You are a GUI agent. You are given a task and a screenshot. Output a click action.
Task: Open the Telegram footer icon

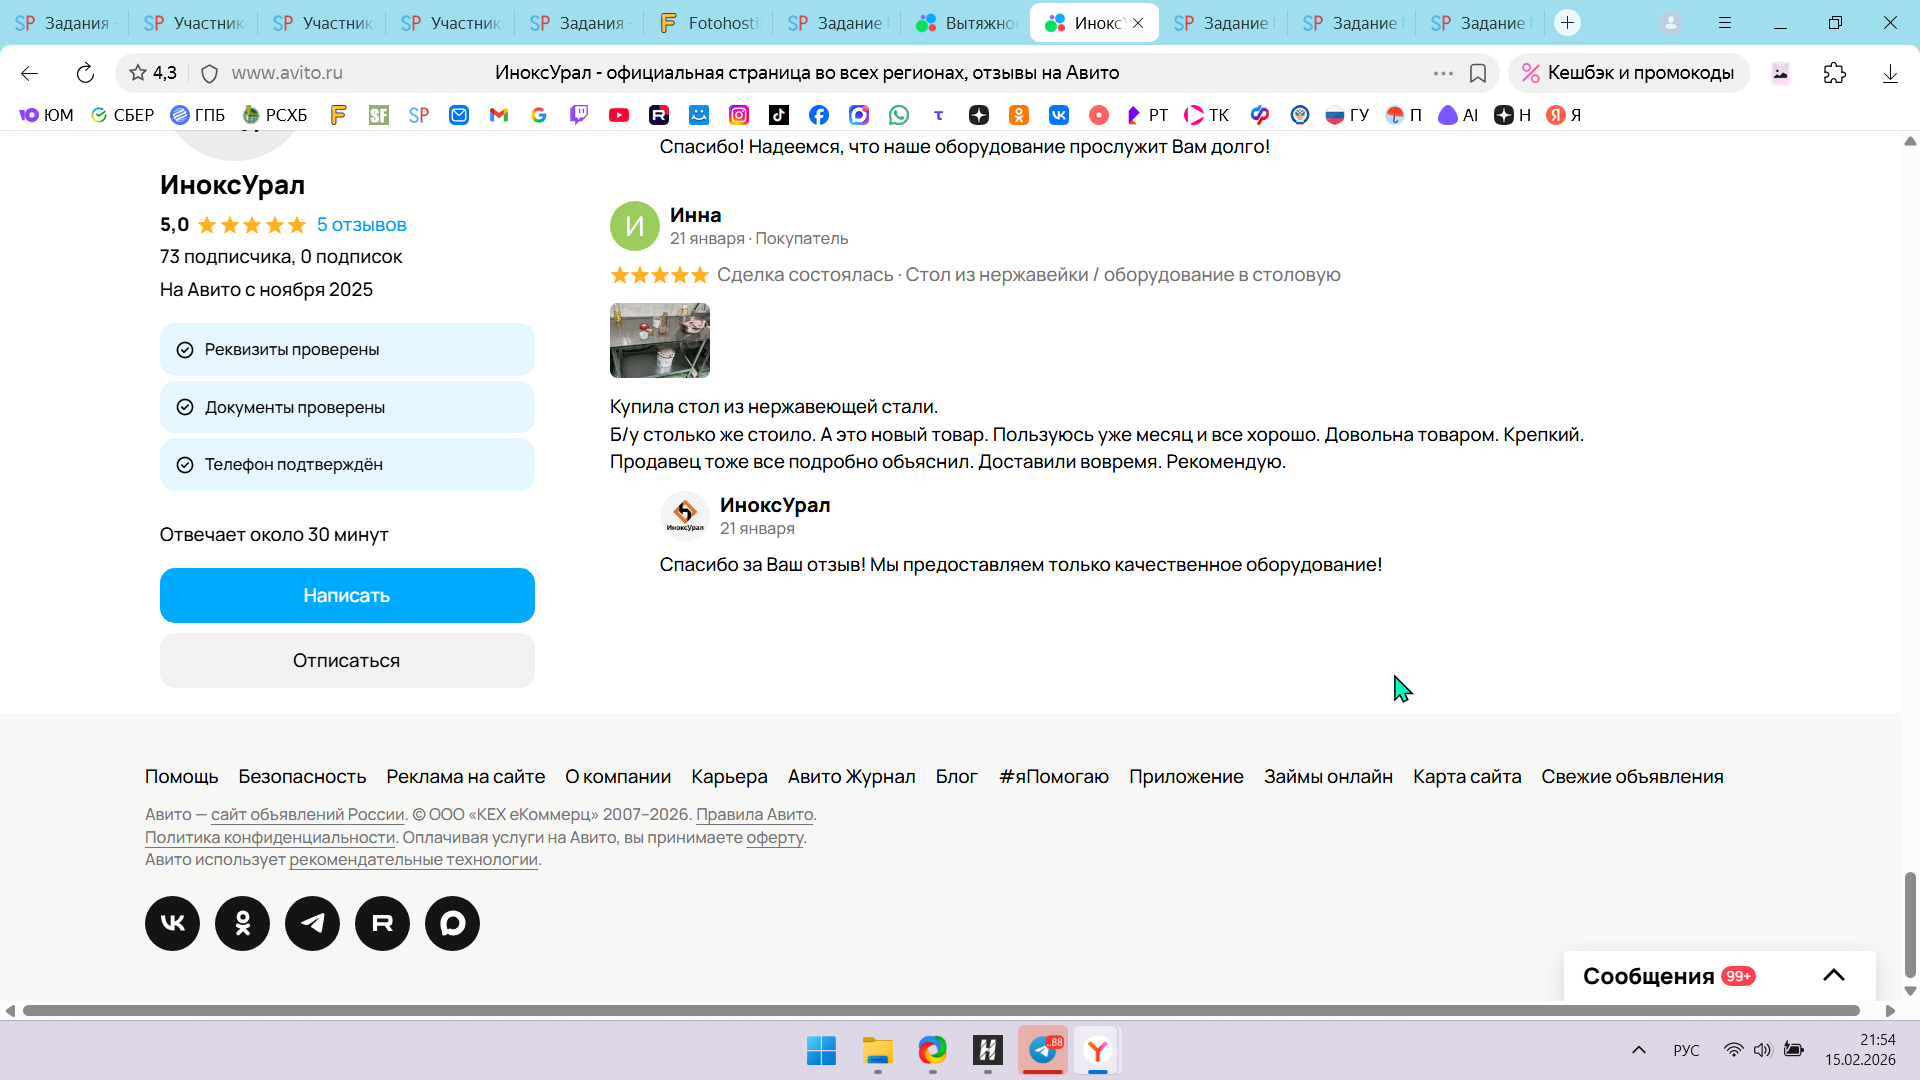(x=312, y=923)
